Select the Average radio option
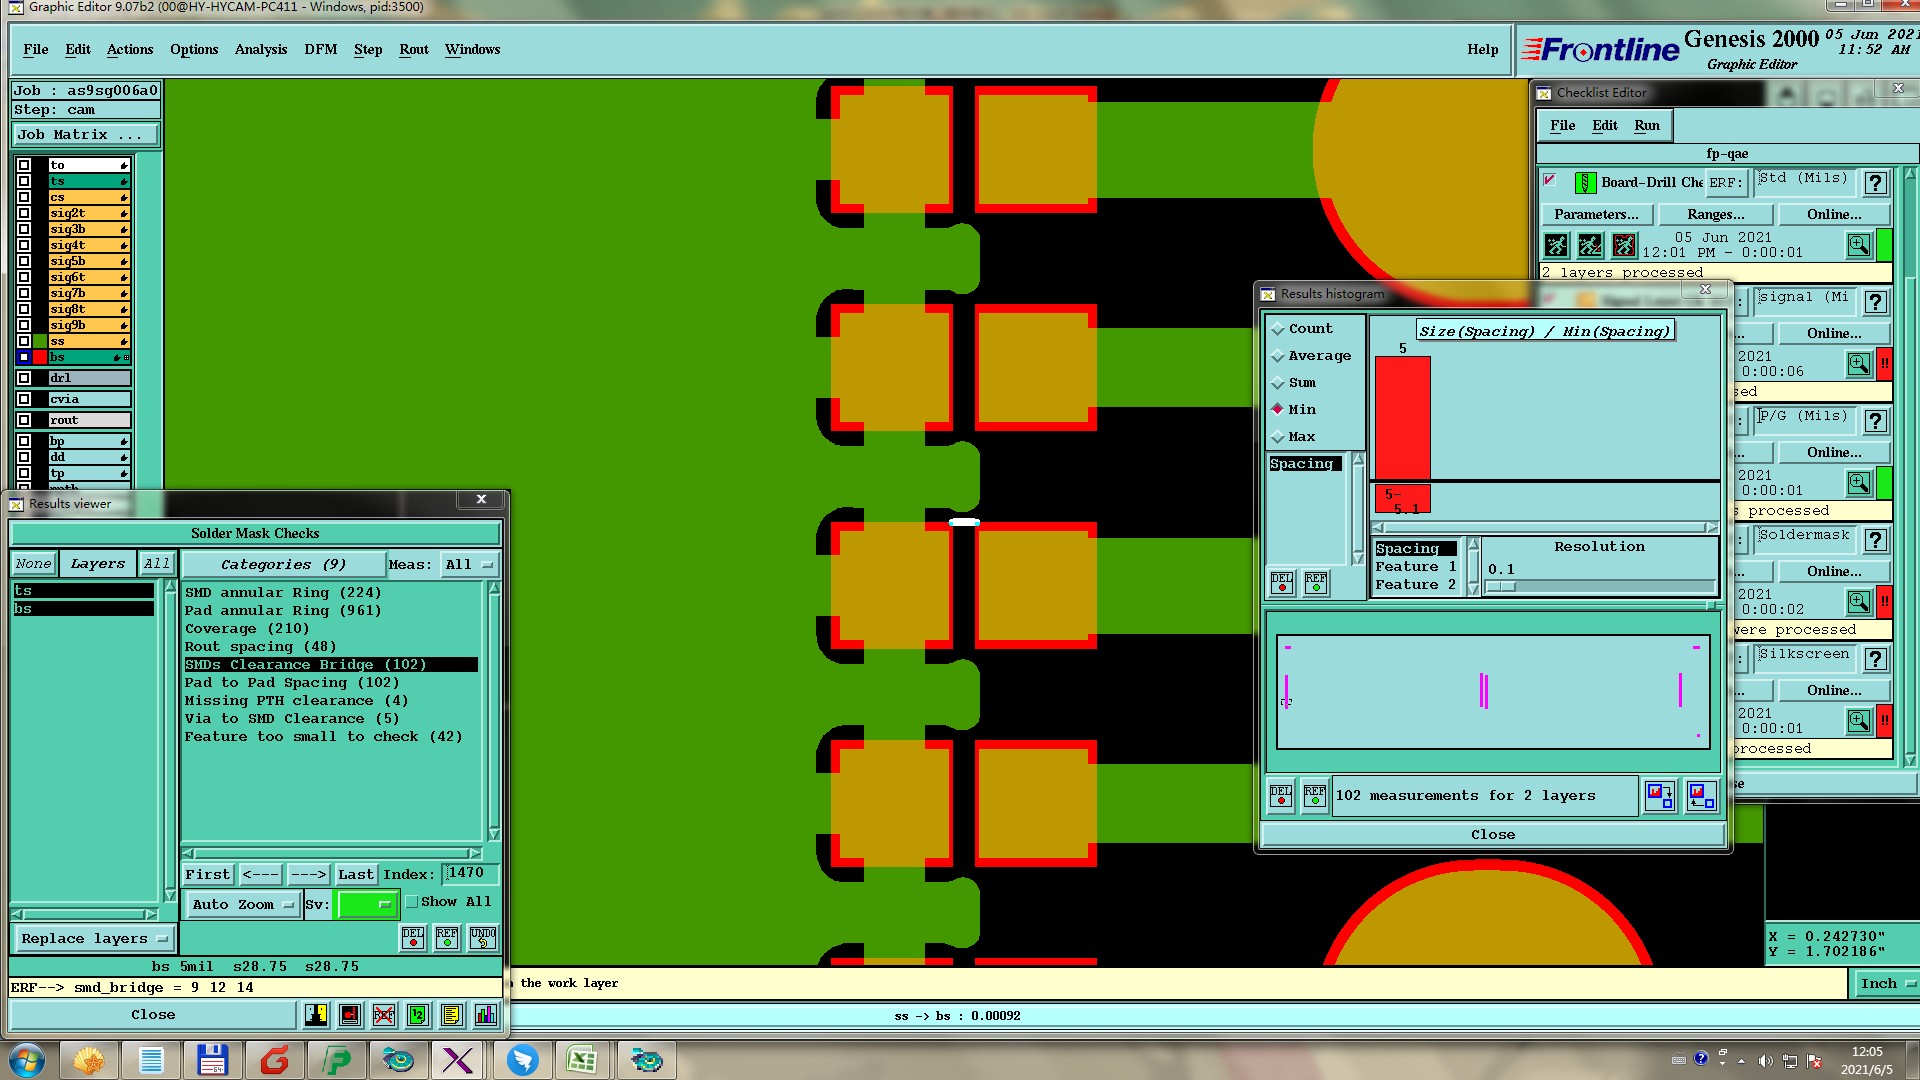Image resolution: width=1920 pixels, height=1080 pixels. click(1278, 356)
